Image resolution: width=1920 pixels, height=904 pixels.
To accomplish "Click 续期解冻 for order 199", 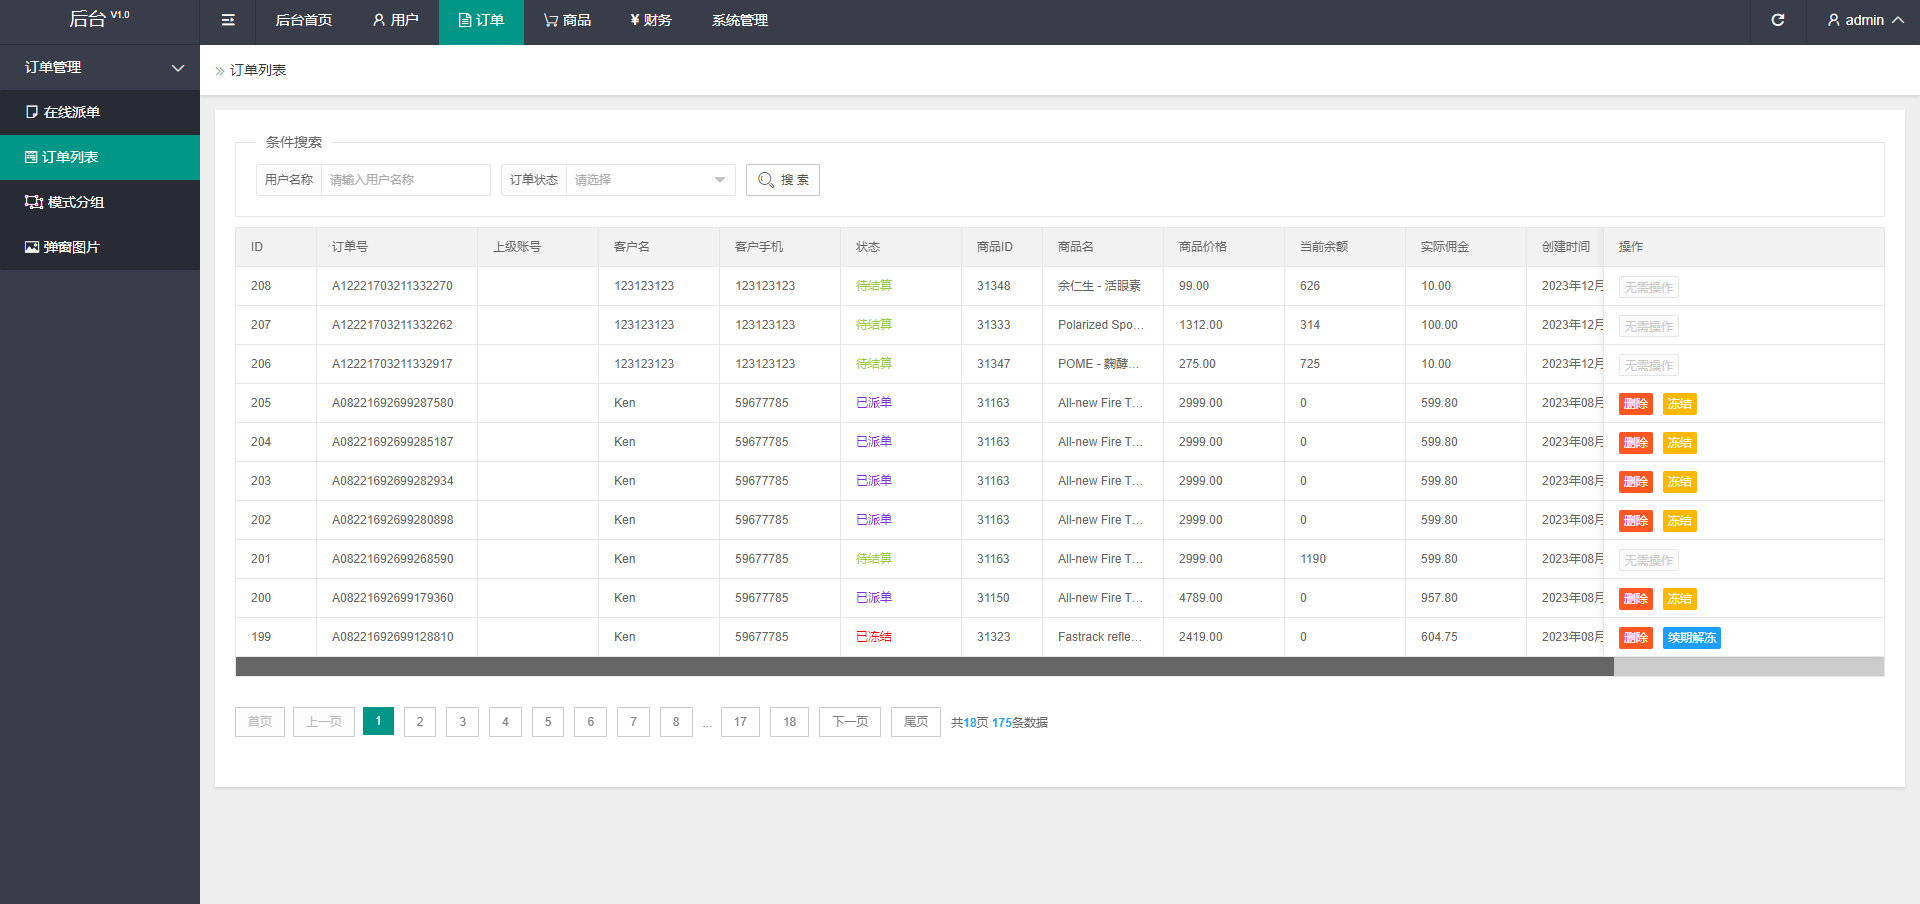I will click(1691, 638).
